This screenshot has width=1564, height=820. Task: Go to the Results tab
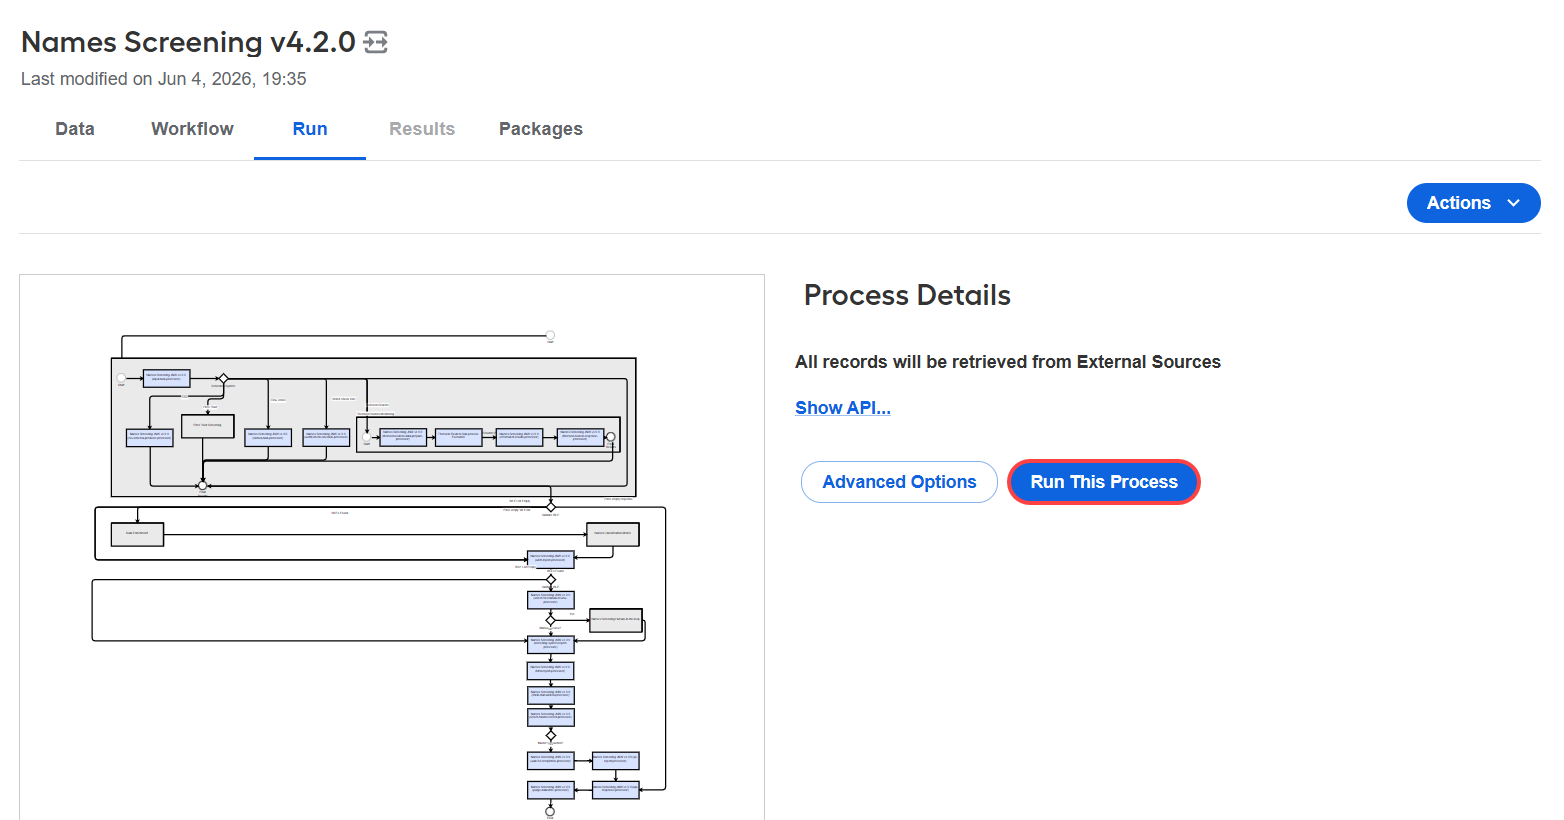tap(422, 129)
